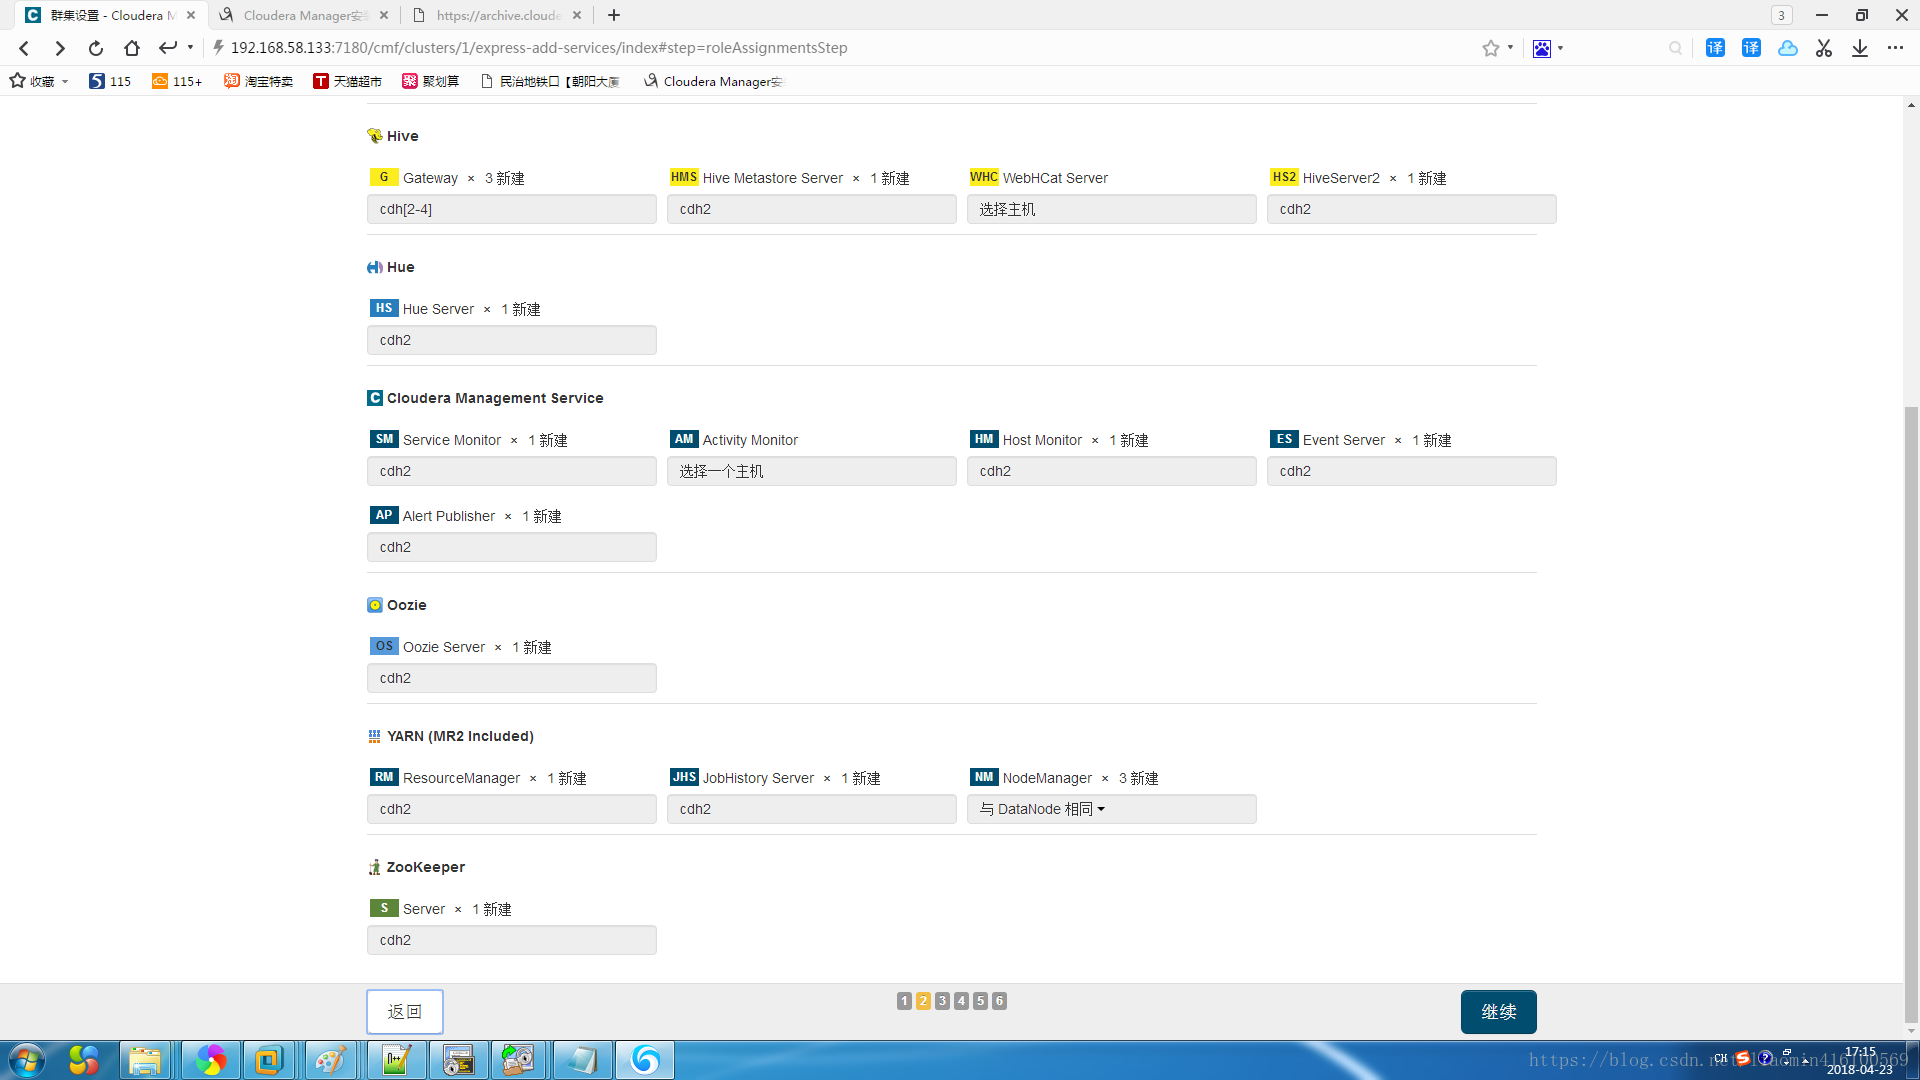The image size is (1920, 1080).
Task: Edit the Event Server host field
Action: 1411,471
